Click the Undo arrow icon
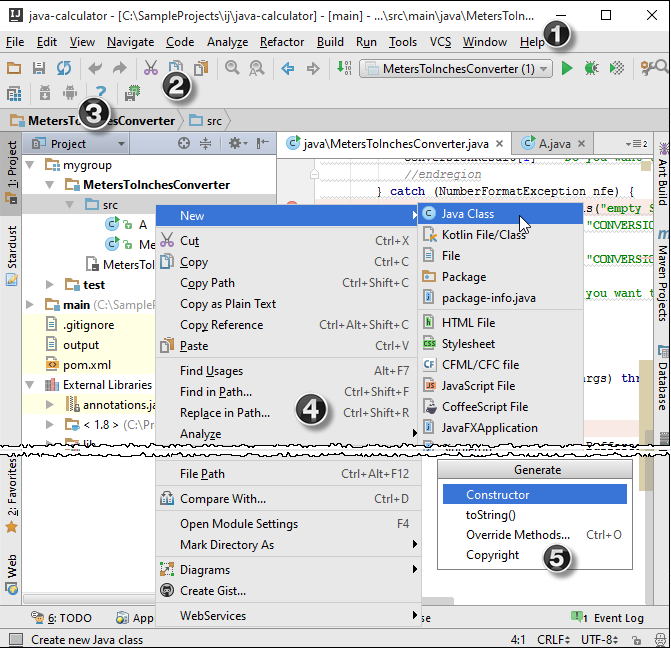 coord(95,69)
